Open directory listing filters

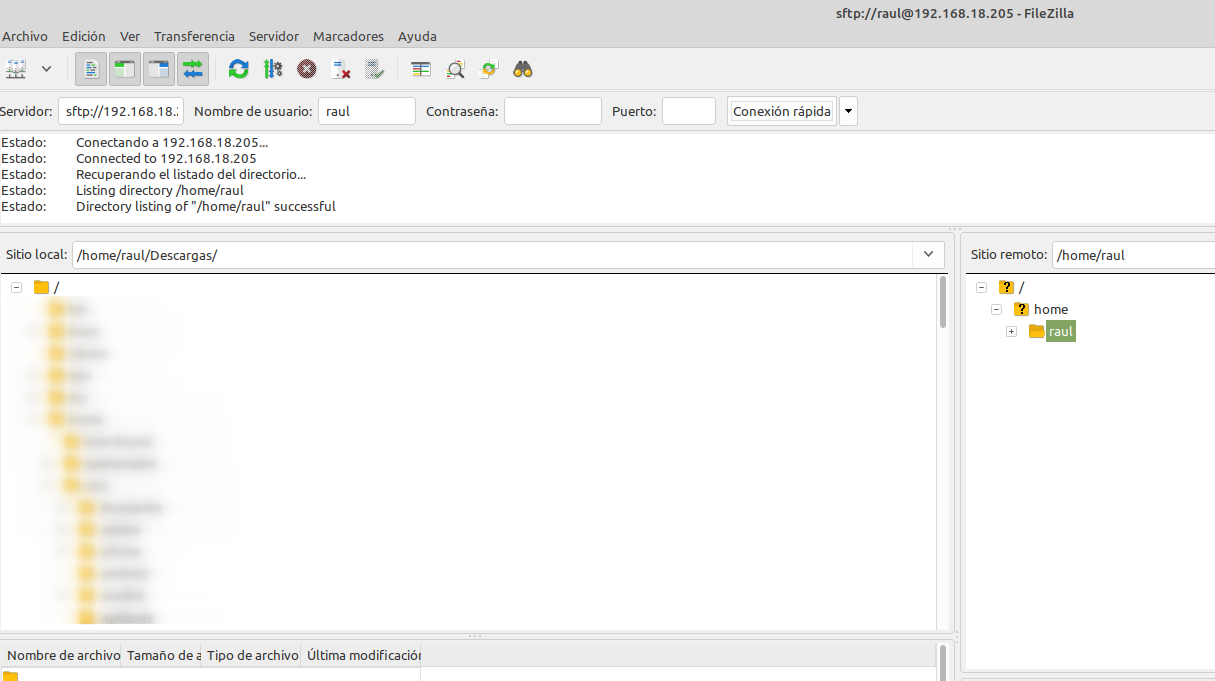[420, 69]
